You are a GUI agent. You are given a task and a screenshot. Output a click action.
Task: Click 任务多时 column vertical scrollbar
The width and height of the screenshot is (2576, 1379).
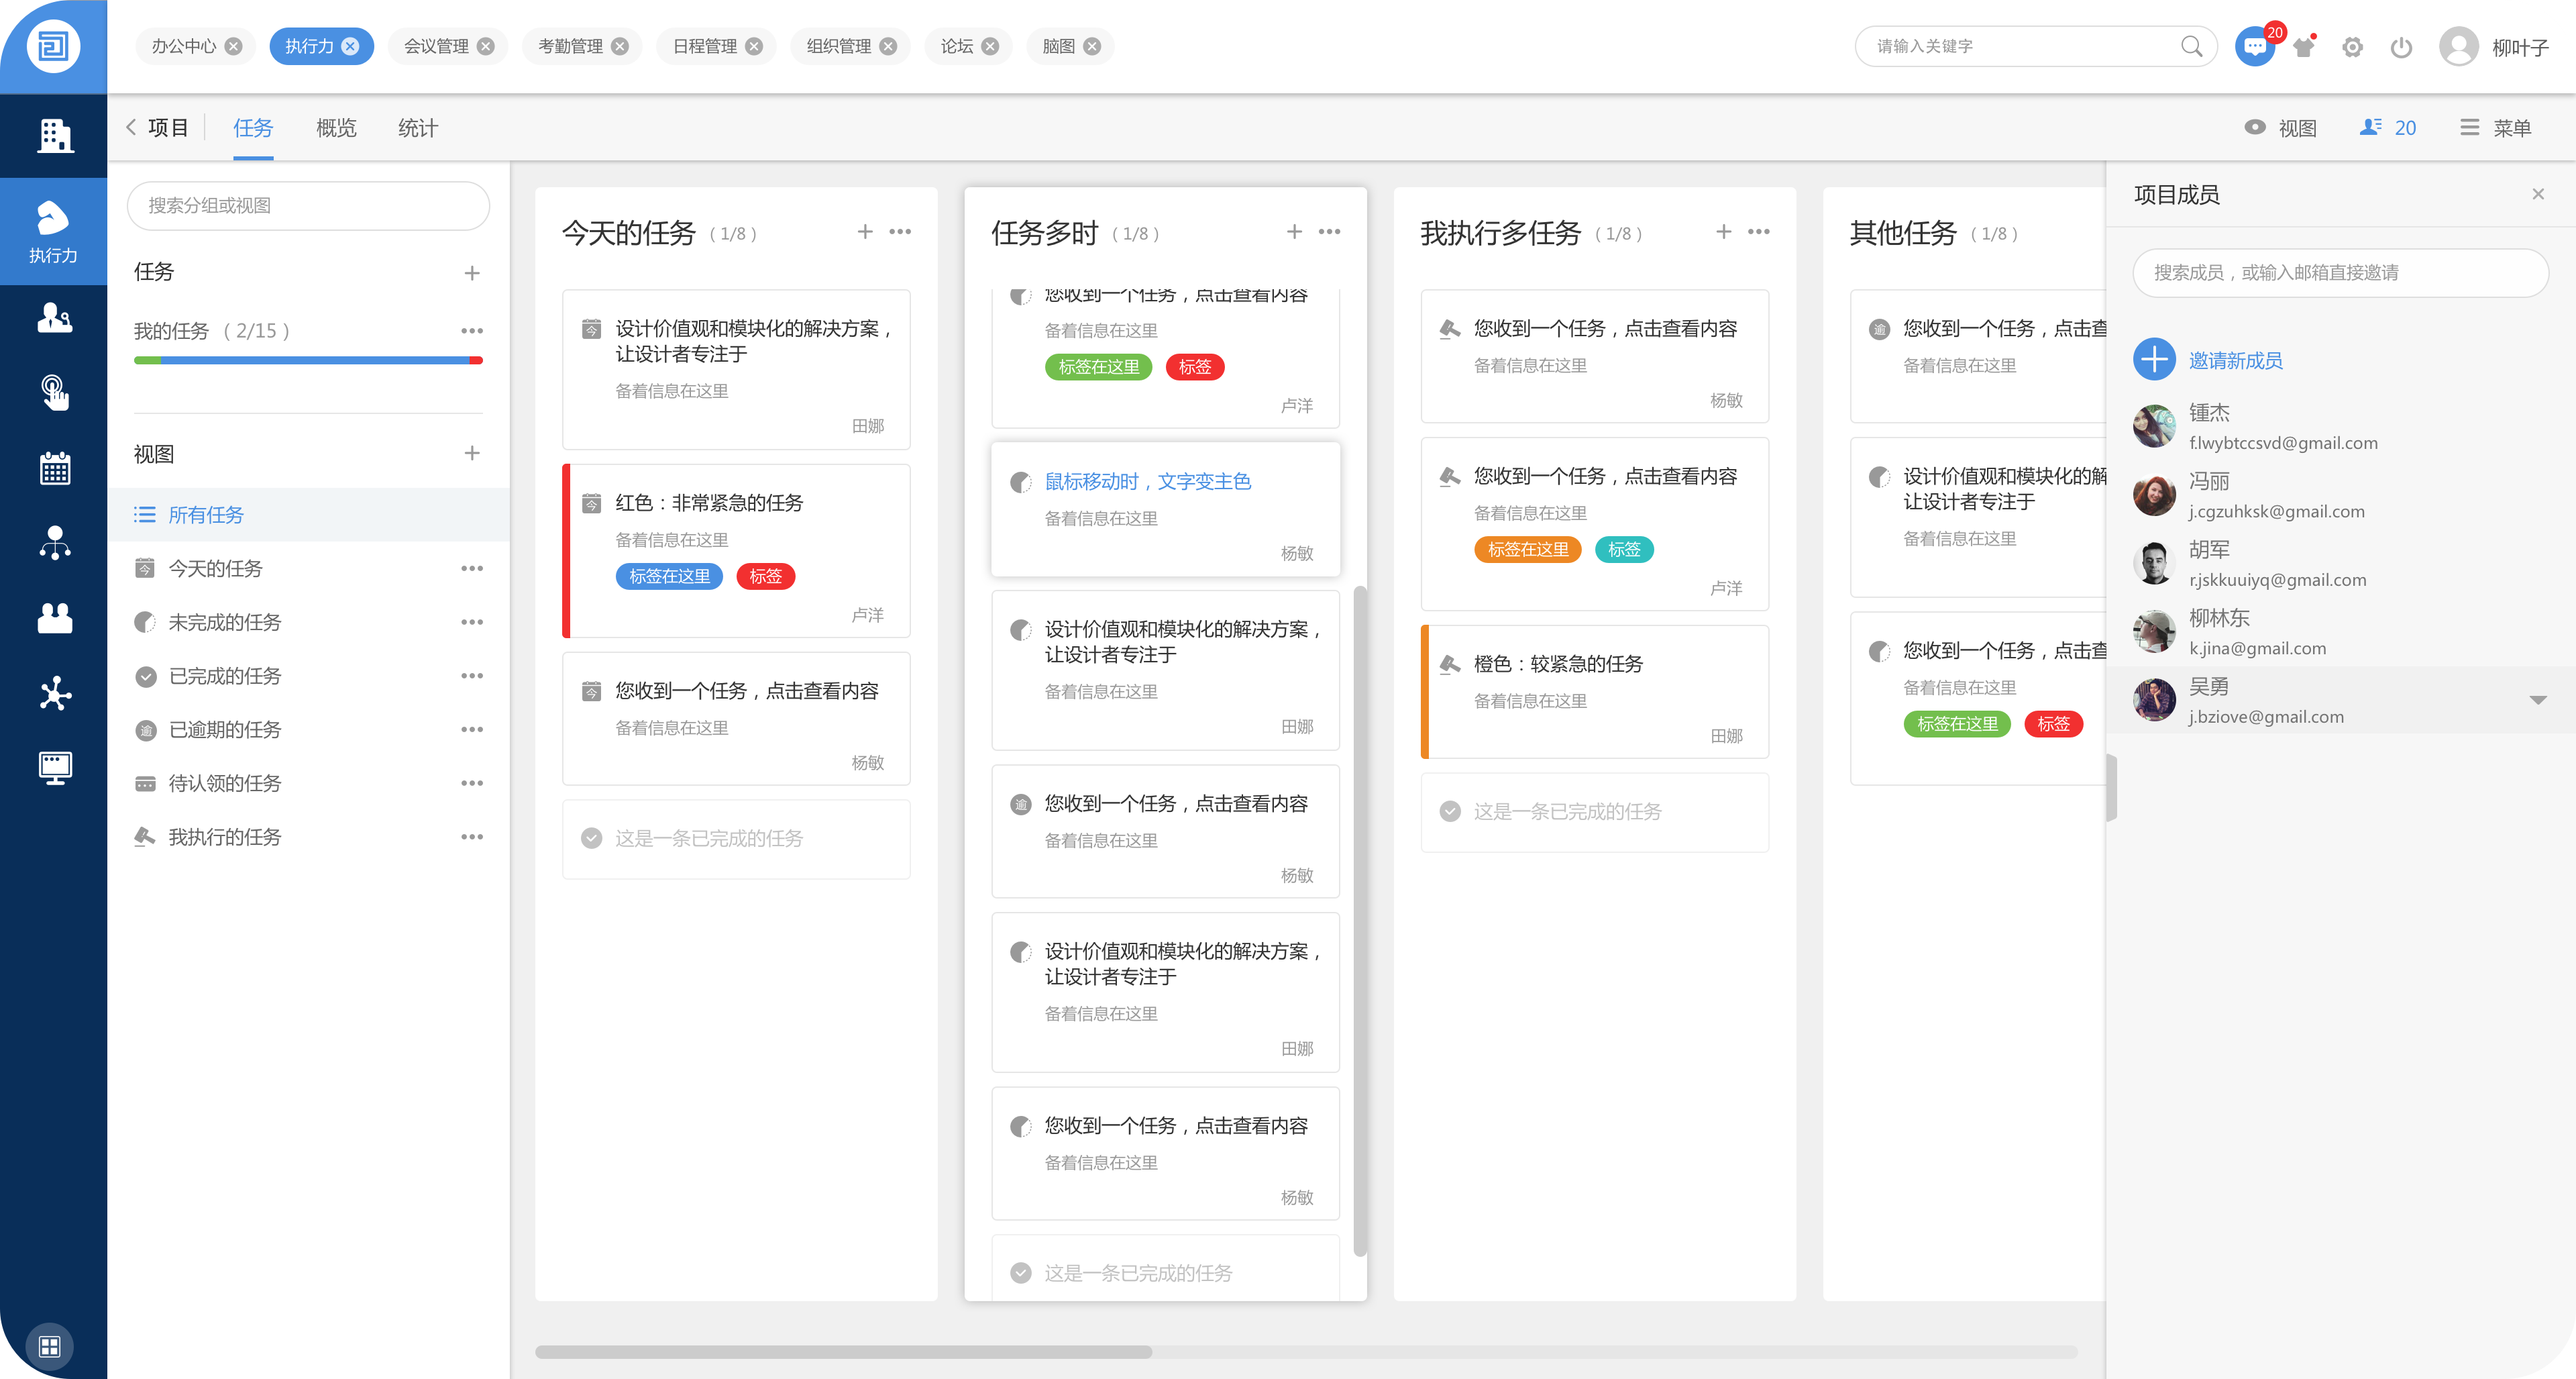point(1359,920)
